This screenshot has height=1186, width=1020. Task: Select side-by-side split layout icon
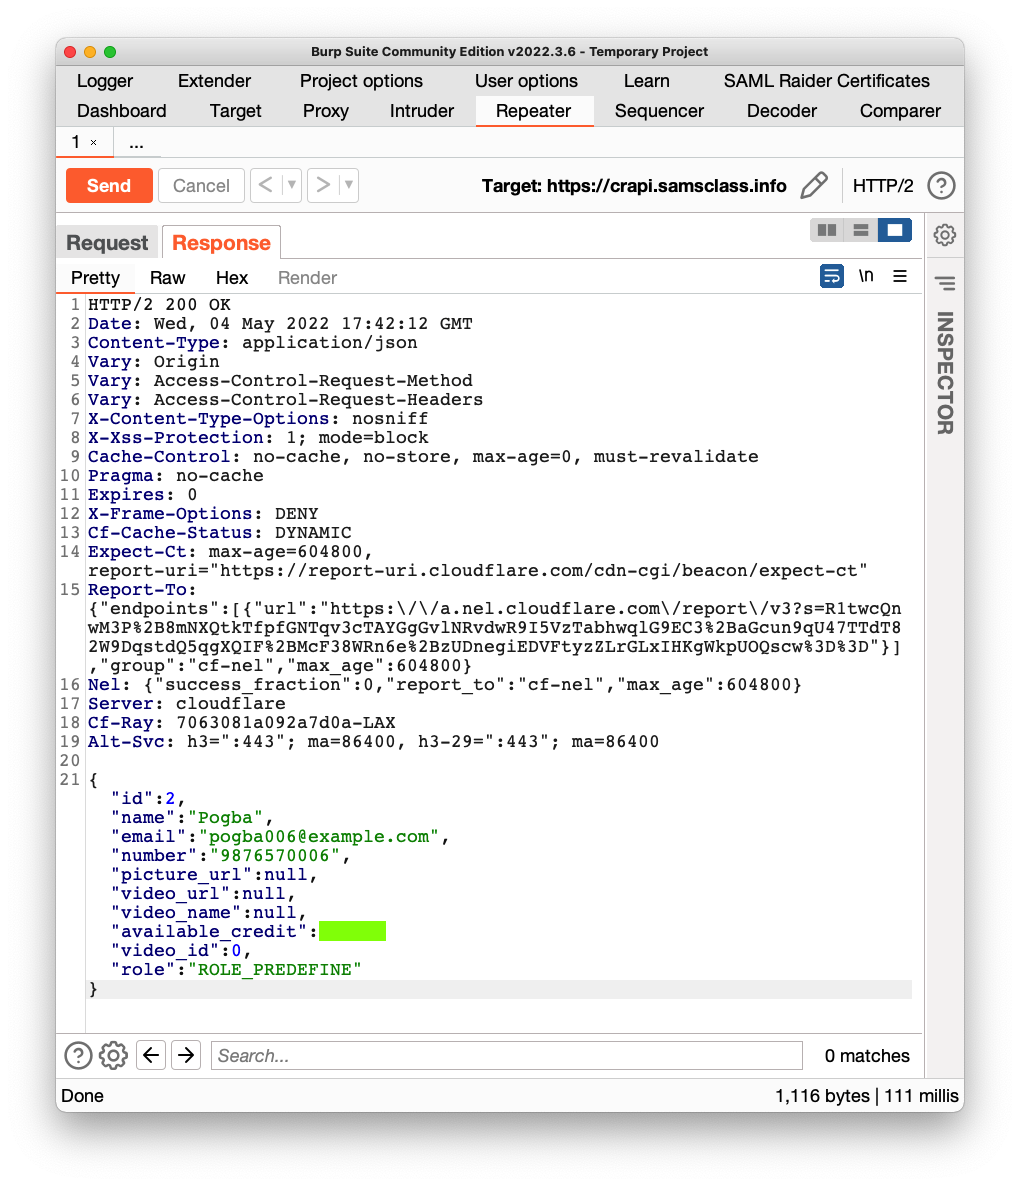[826, 230]
